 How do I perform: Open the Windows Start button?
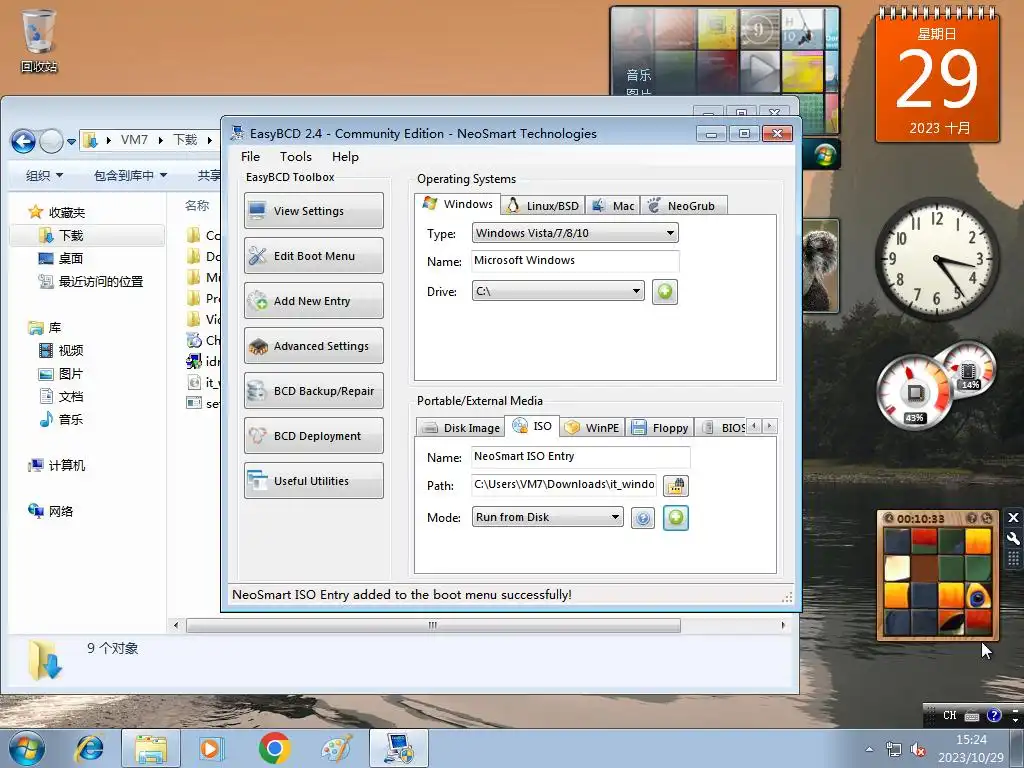[x=26, y=748]
